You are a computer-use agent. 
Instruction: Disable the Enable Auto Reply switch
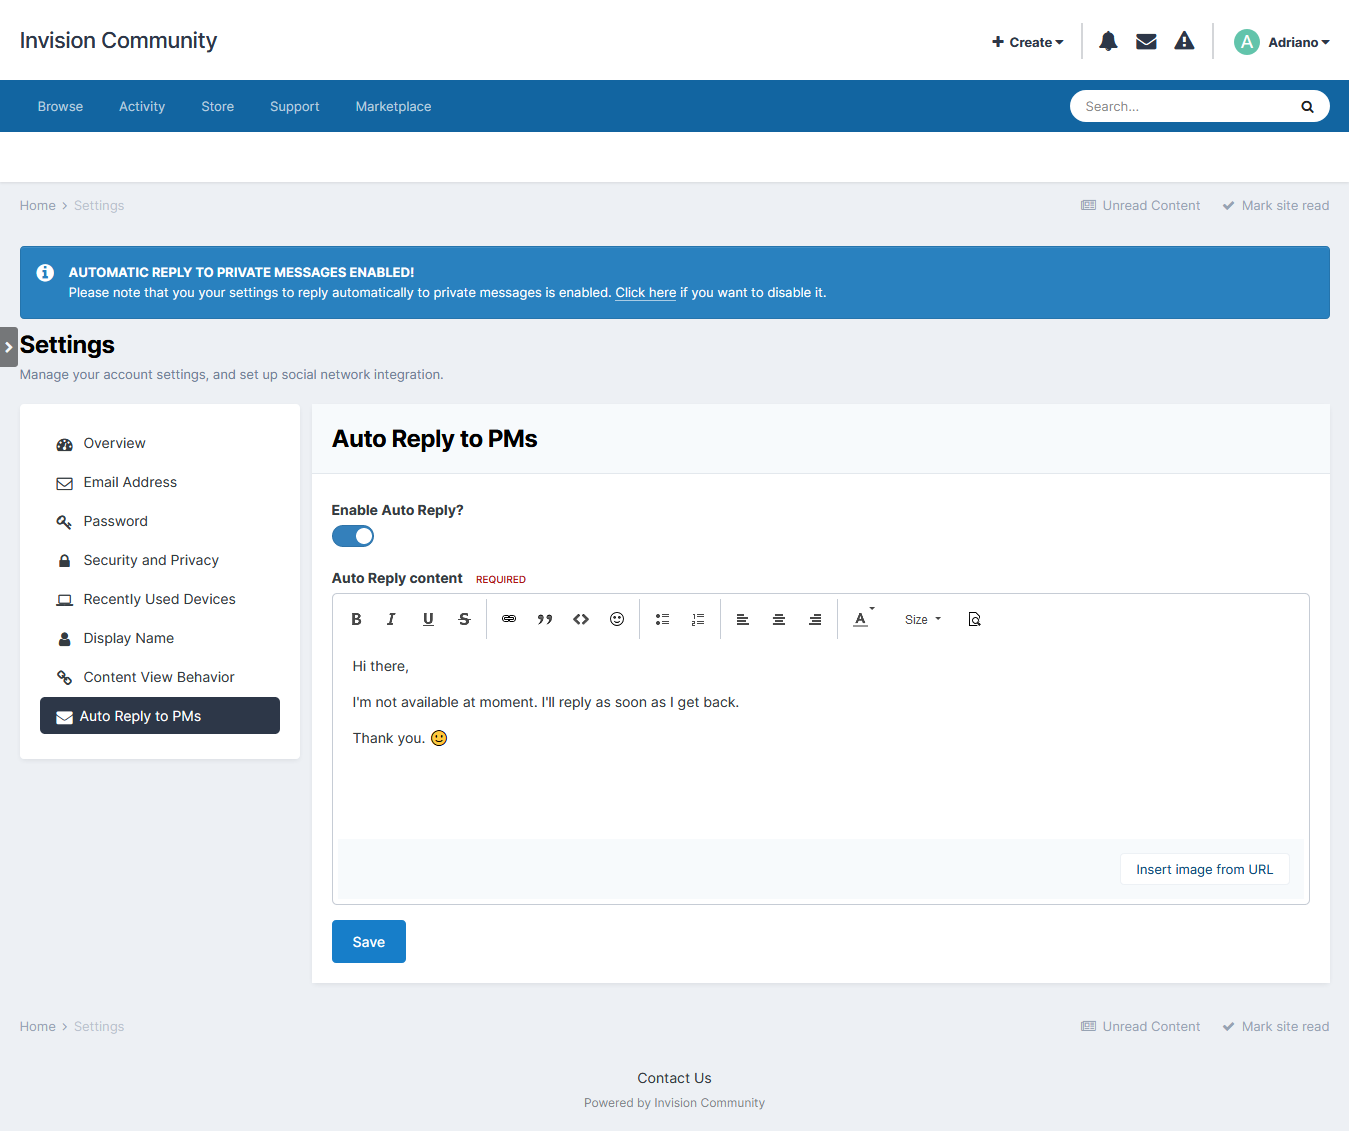coord(353,536)
